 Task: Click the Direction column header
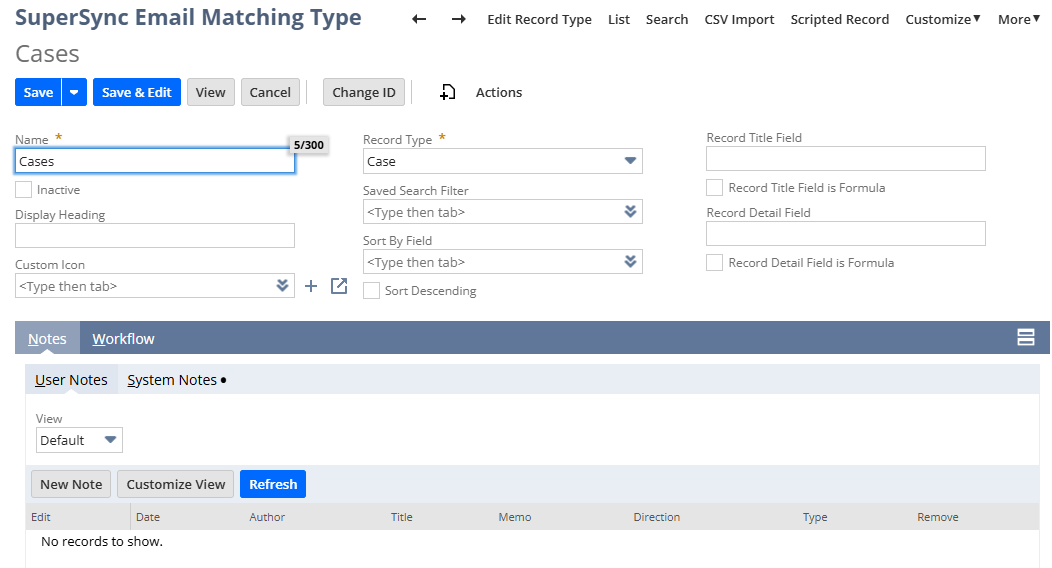[x=657, y=517]
